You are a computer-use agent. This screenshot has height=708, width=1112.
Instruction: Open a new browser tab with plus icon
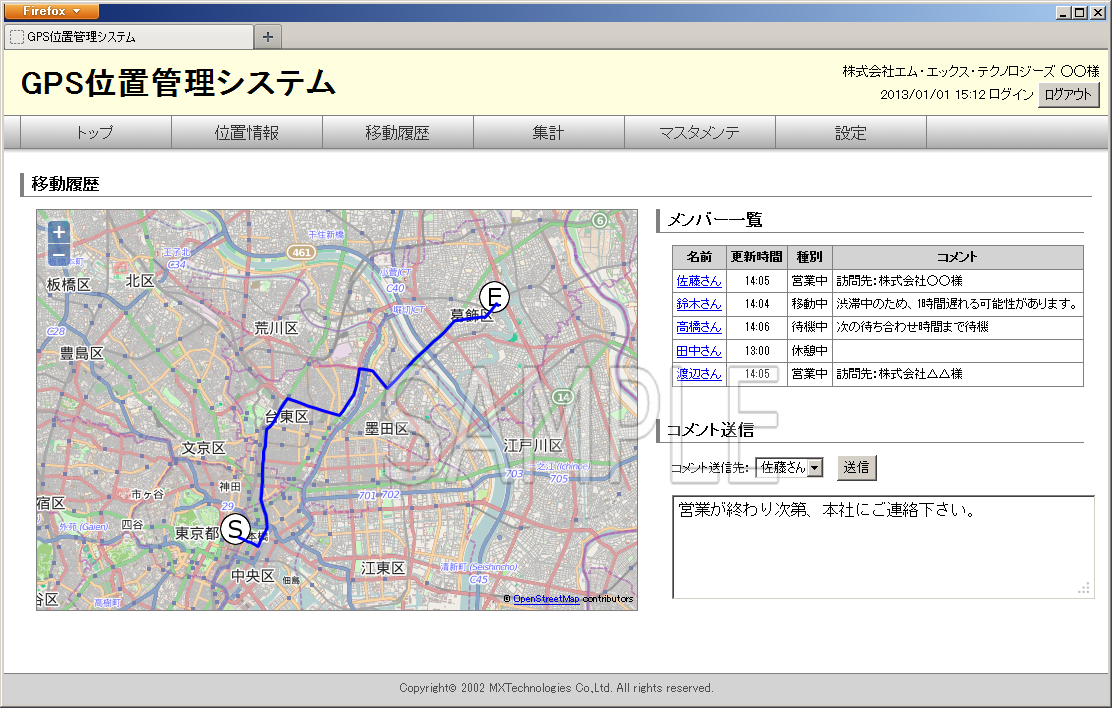point(268,37)
